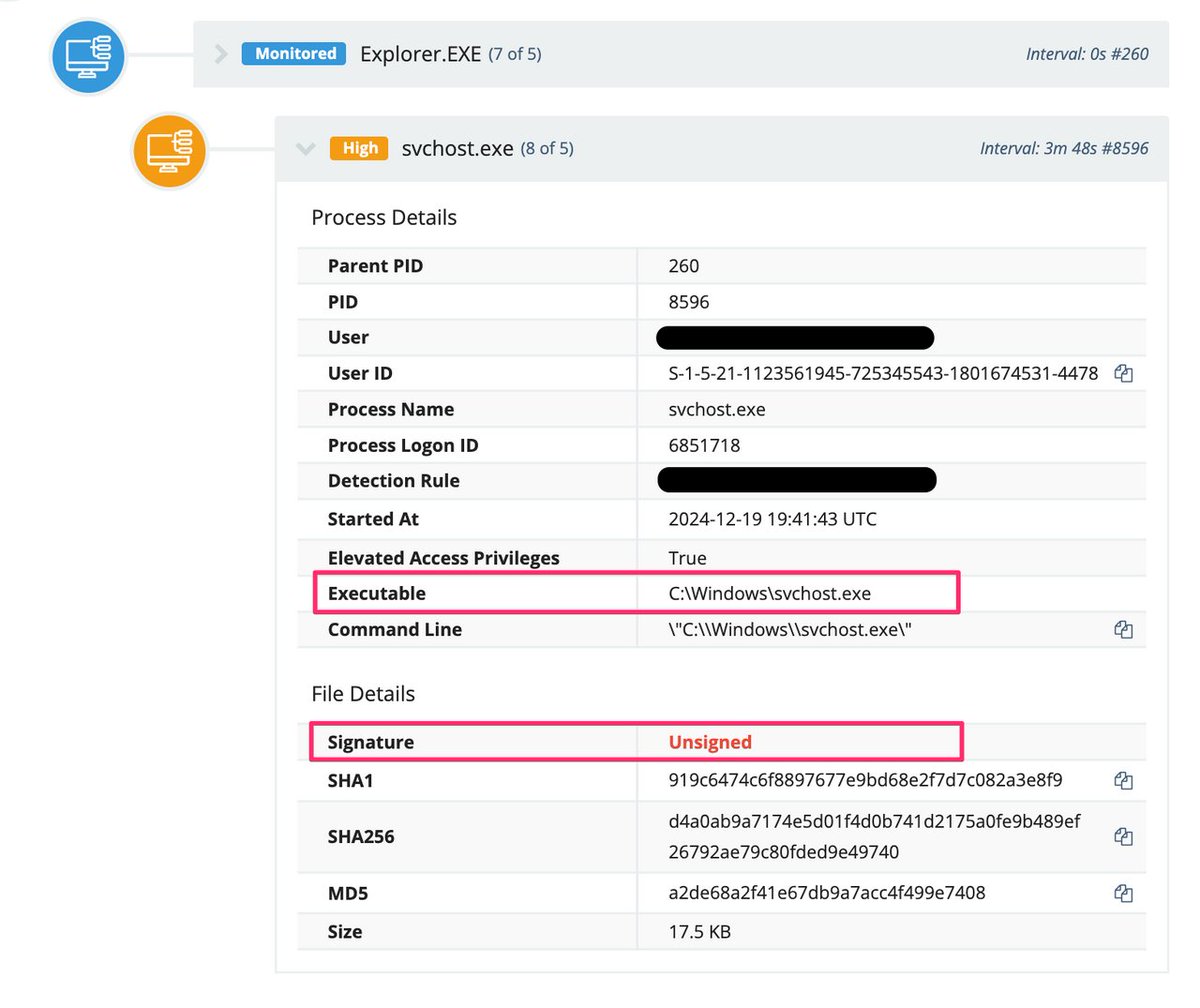Select the Size value 17.5 KB
This screenshot has width=1200, height=1008.
pos(699,932)
